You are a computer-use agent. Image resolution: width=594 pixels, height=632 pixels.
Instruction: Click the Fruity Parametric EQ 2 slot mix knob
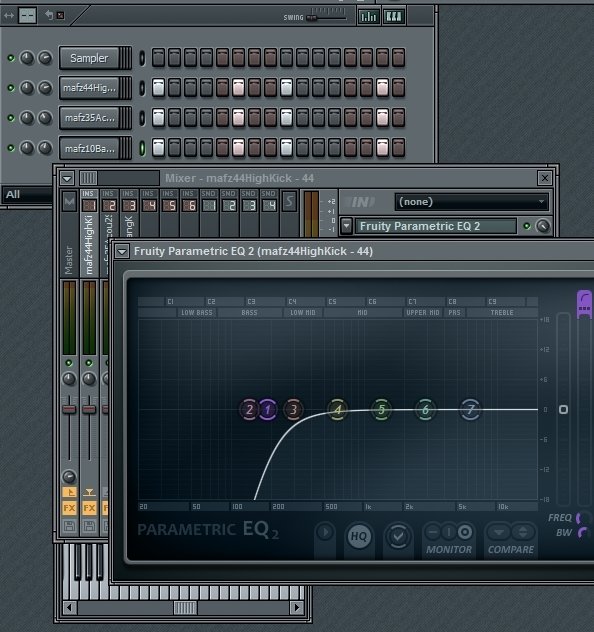click(543, 226)
